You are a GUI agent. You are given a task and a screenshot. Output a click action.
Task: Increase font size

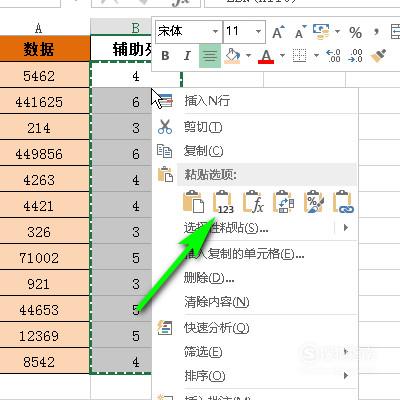coord(278,32)
